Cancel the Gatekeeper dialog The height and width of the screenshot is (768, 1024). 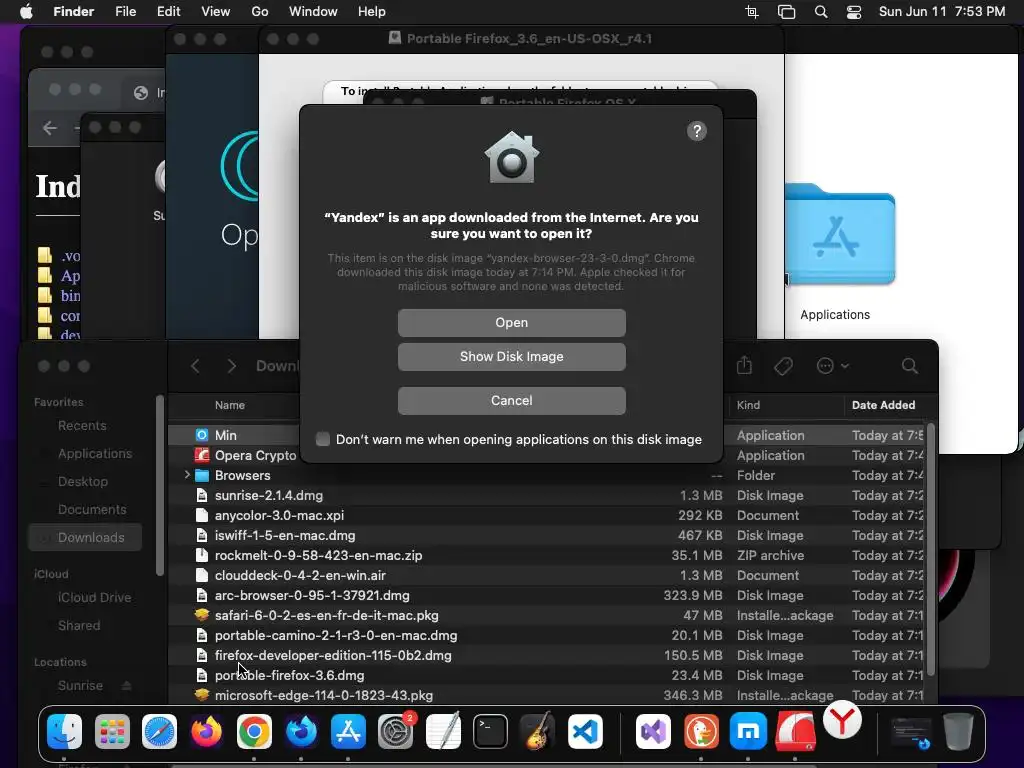511,400
